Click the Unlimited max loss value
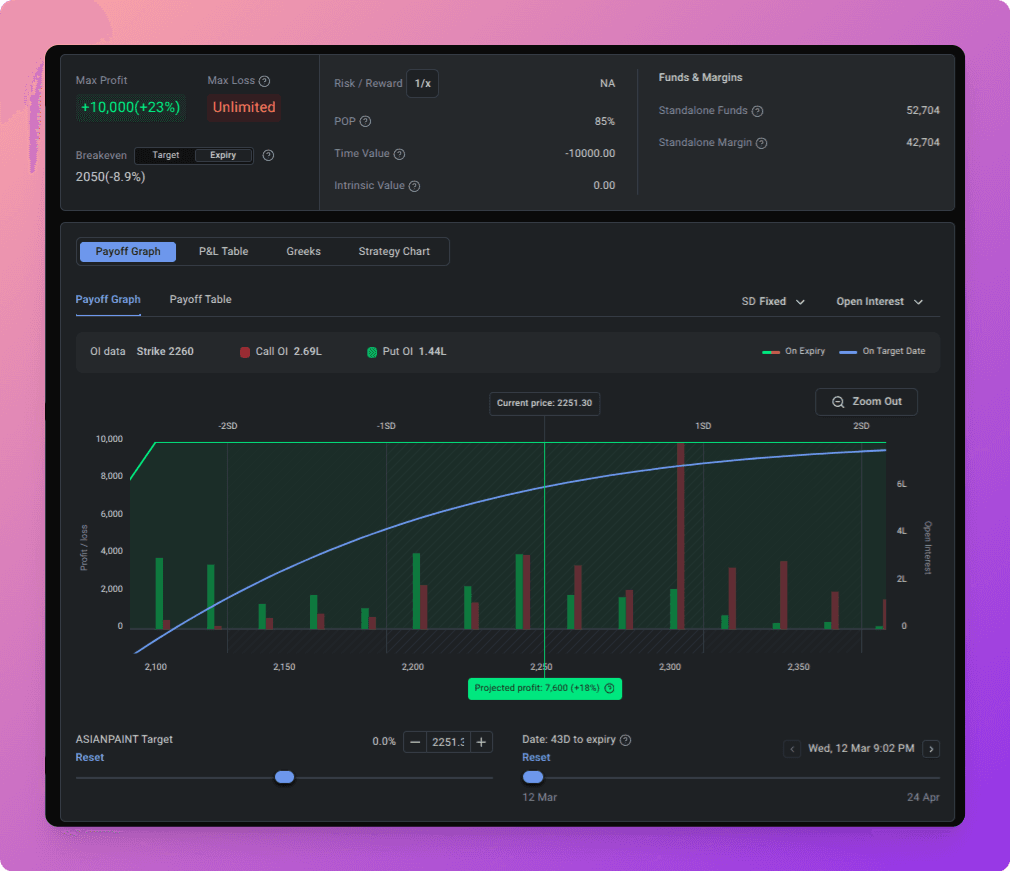 (244, 108)
